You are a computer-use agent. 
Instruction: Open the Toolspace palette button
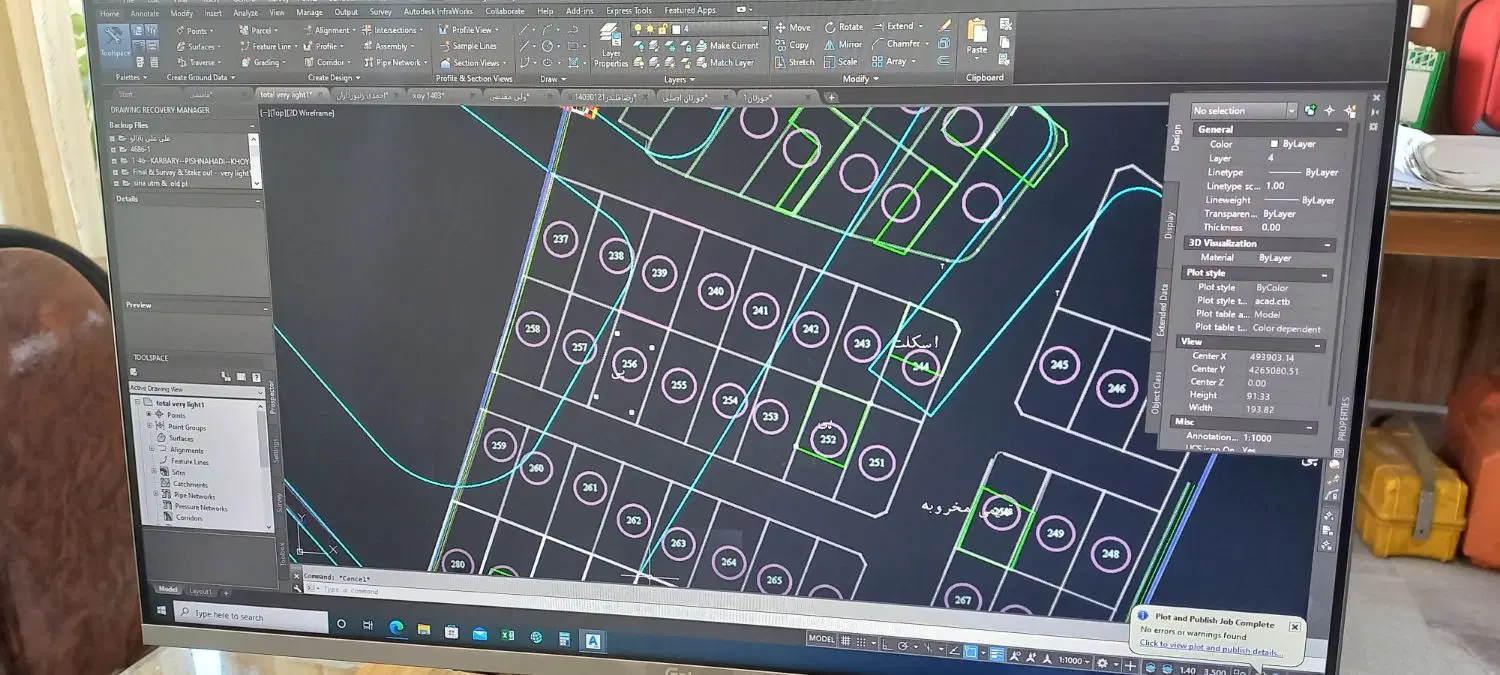(116, 45)
